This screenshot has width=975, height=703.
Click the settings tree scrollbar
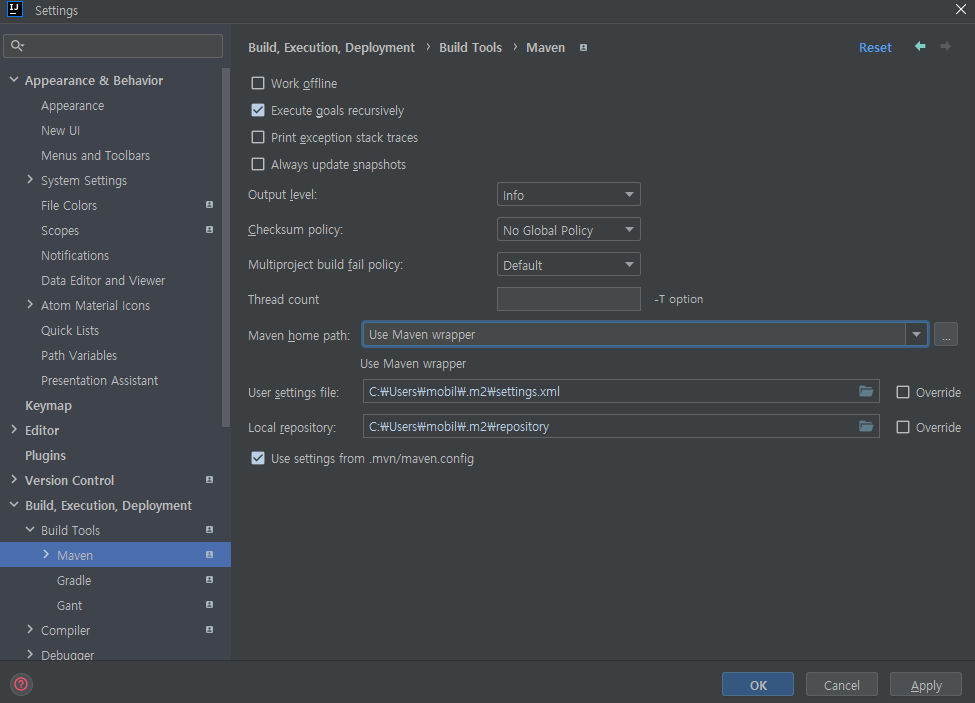coord(226,250)
